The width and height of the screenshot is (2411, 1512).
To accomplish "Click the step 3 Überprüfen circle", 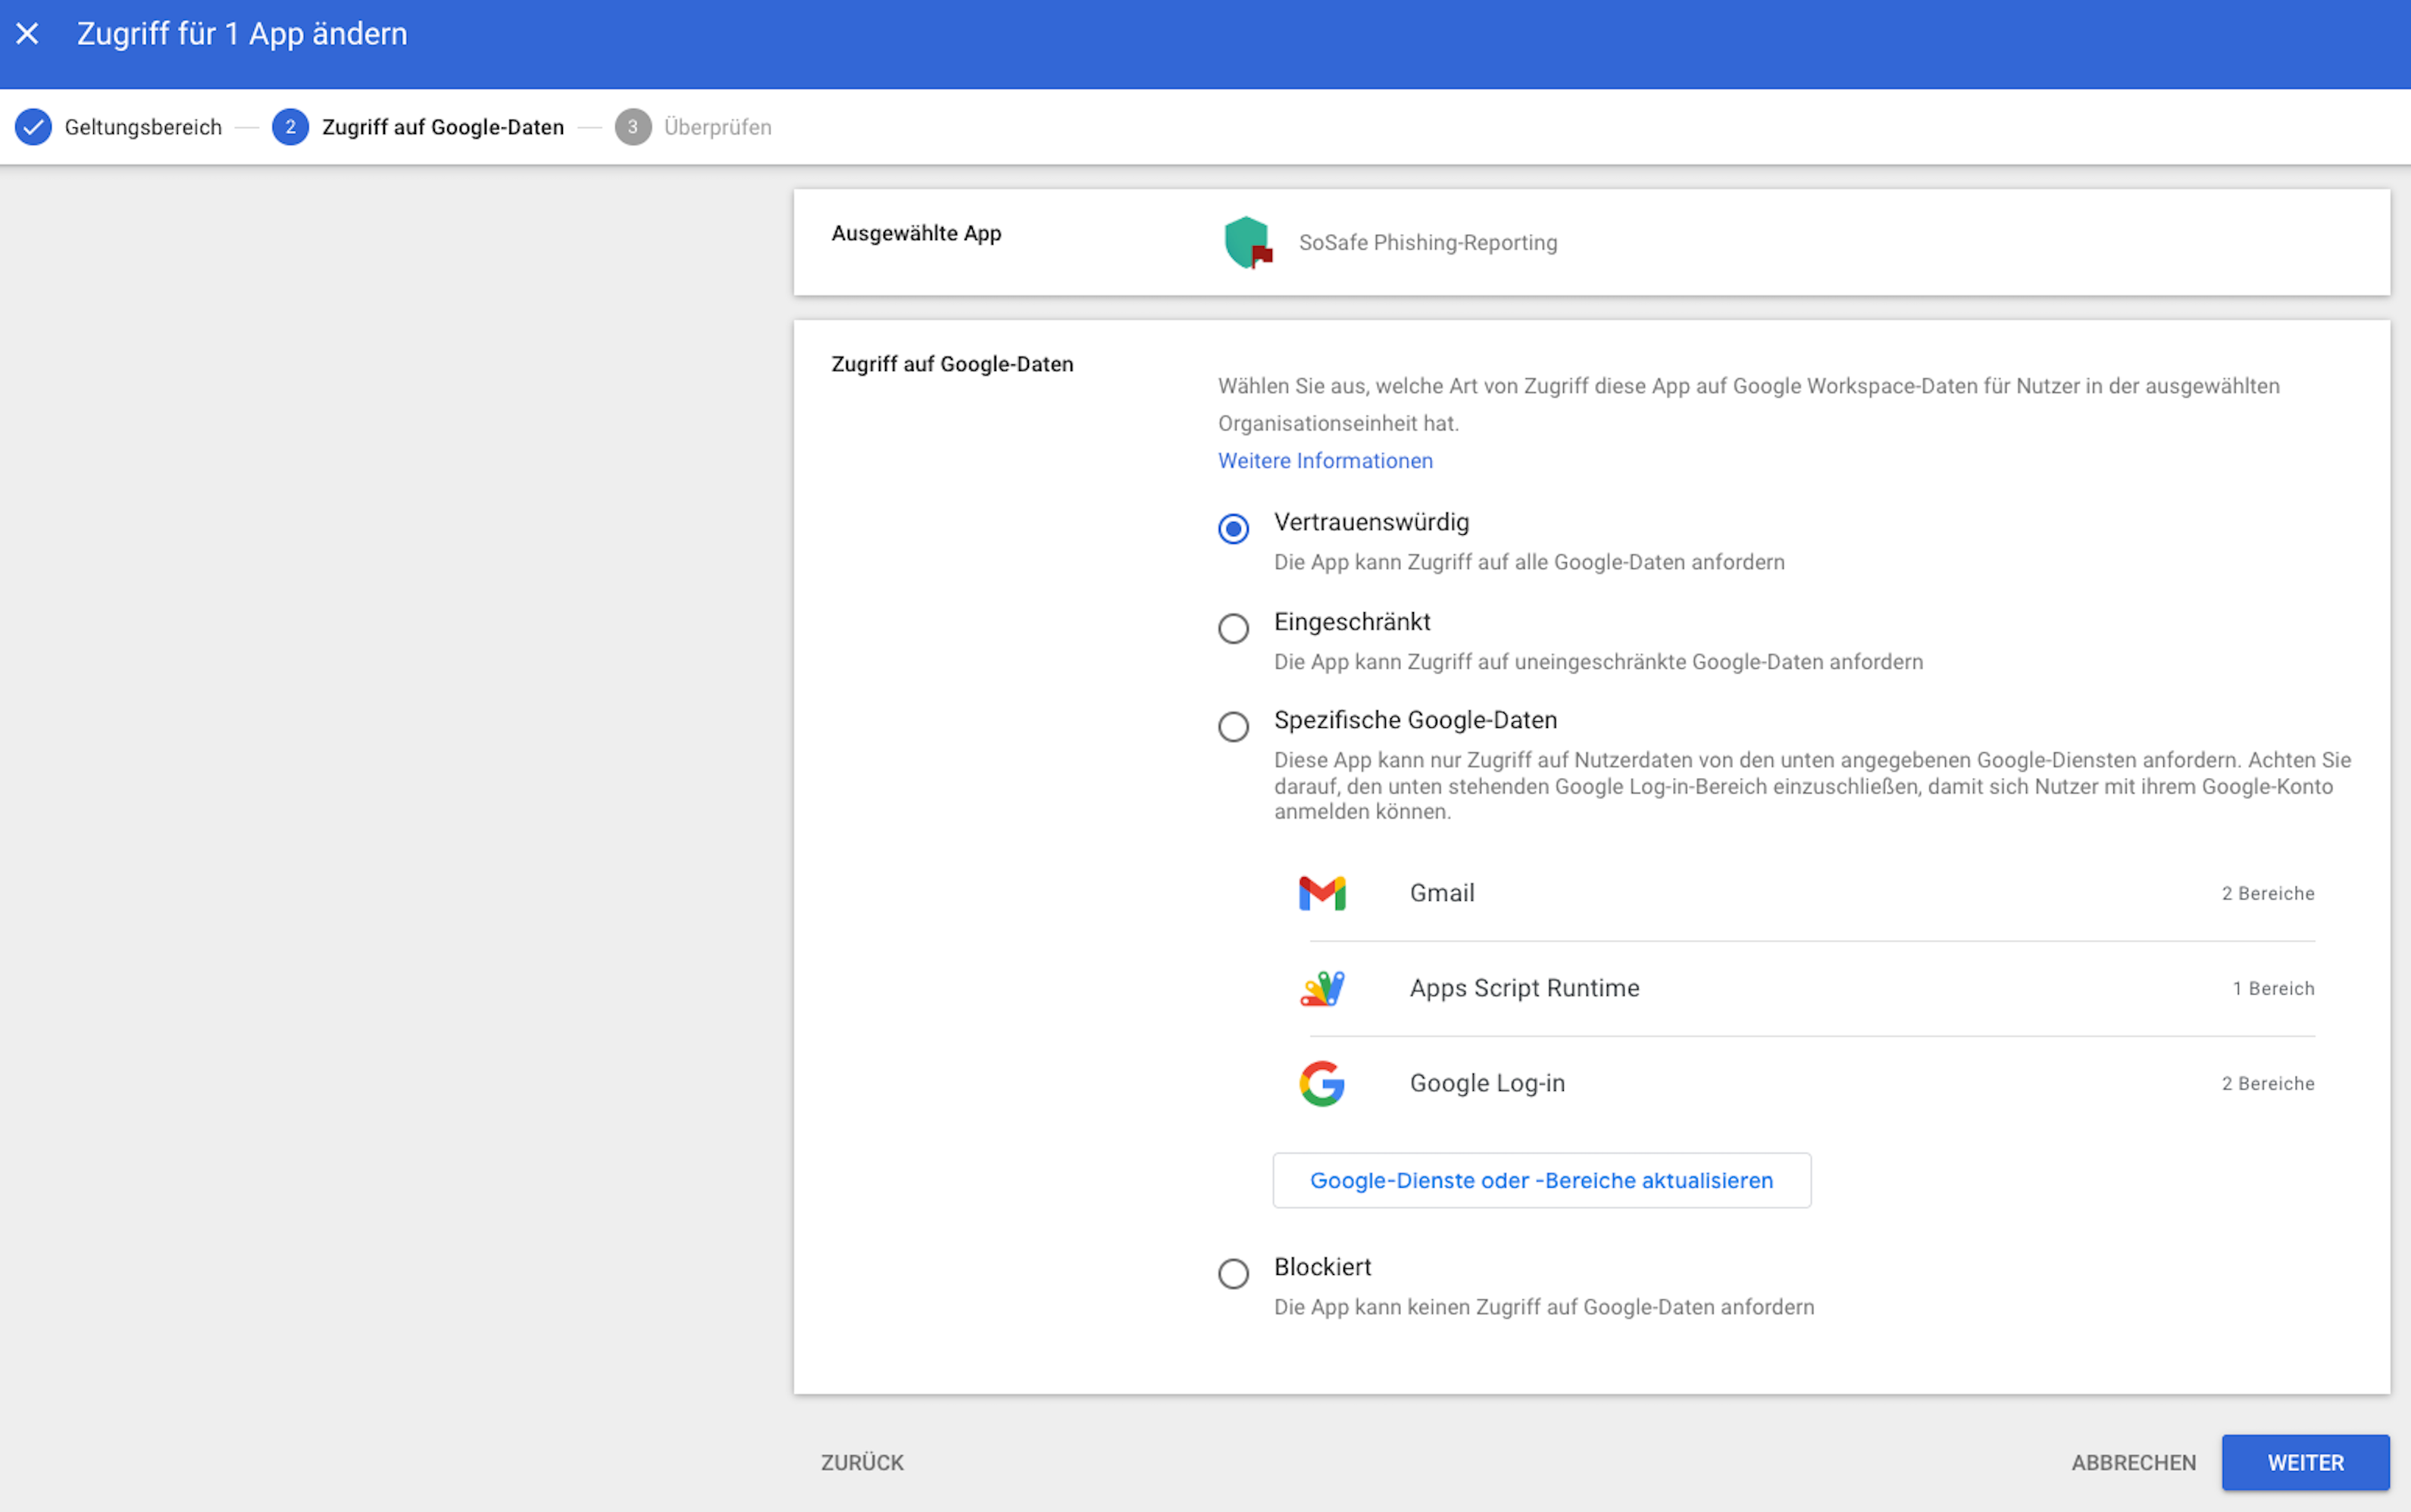I will pos(632,127).
